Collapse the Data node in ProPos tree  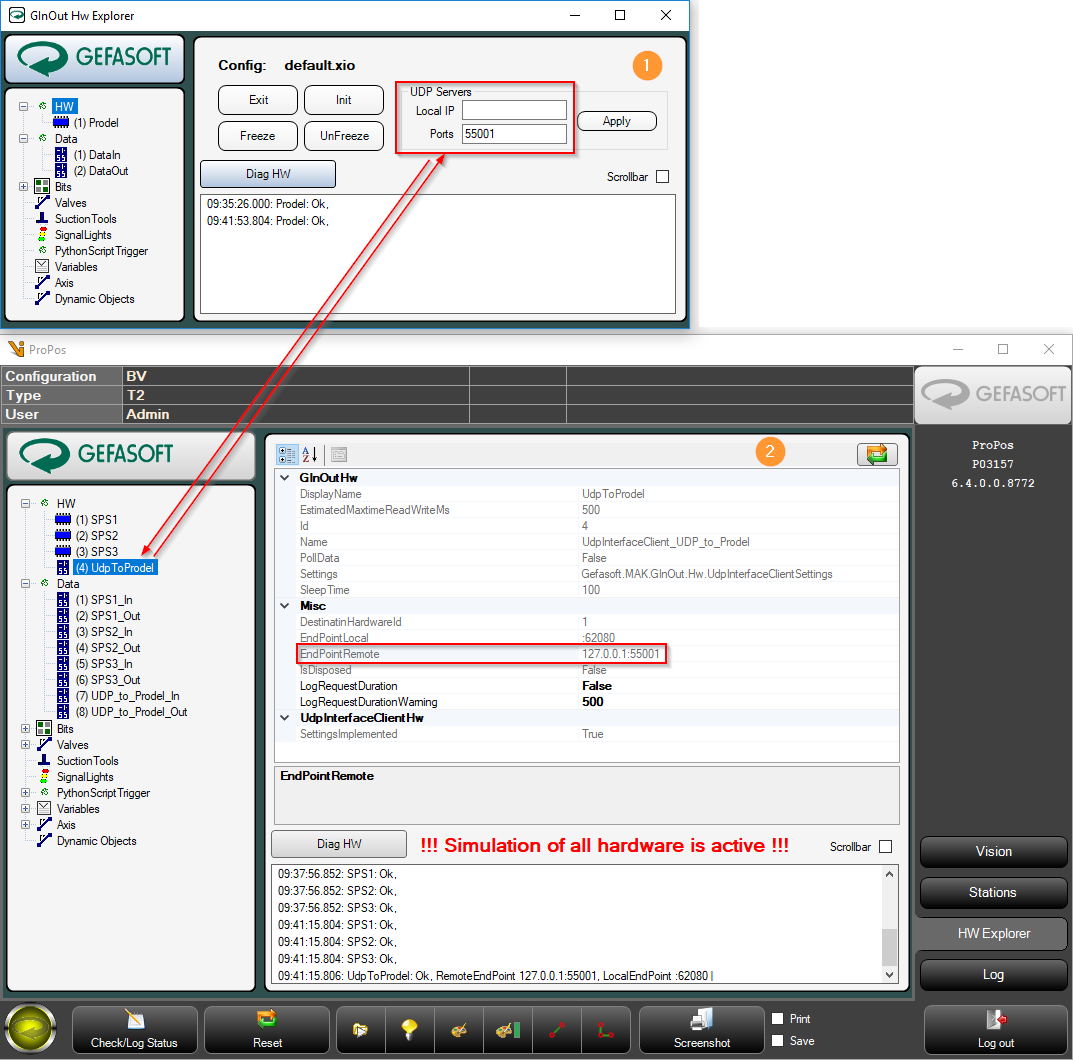pos(25,584)
